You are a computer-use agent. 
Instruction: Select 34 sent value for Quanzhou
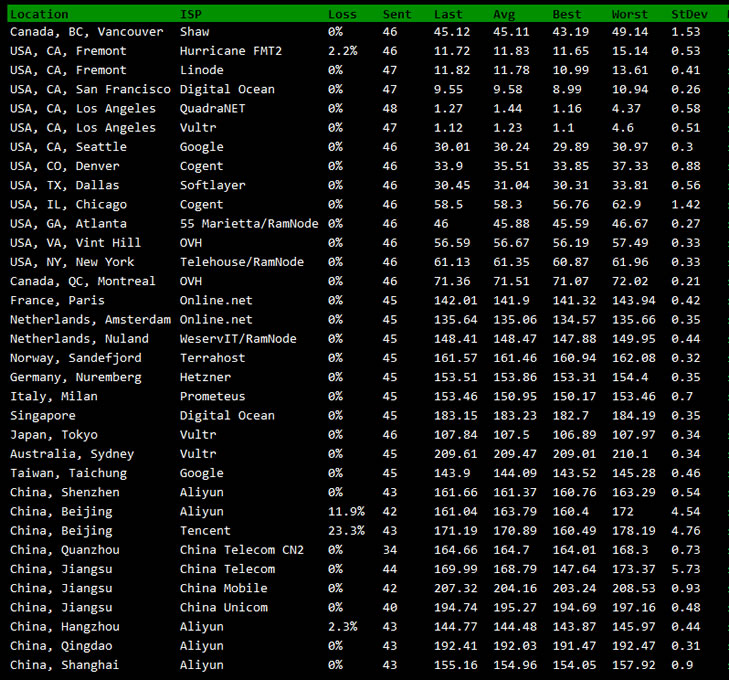pos(390,550)
